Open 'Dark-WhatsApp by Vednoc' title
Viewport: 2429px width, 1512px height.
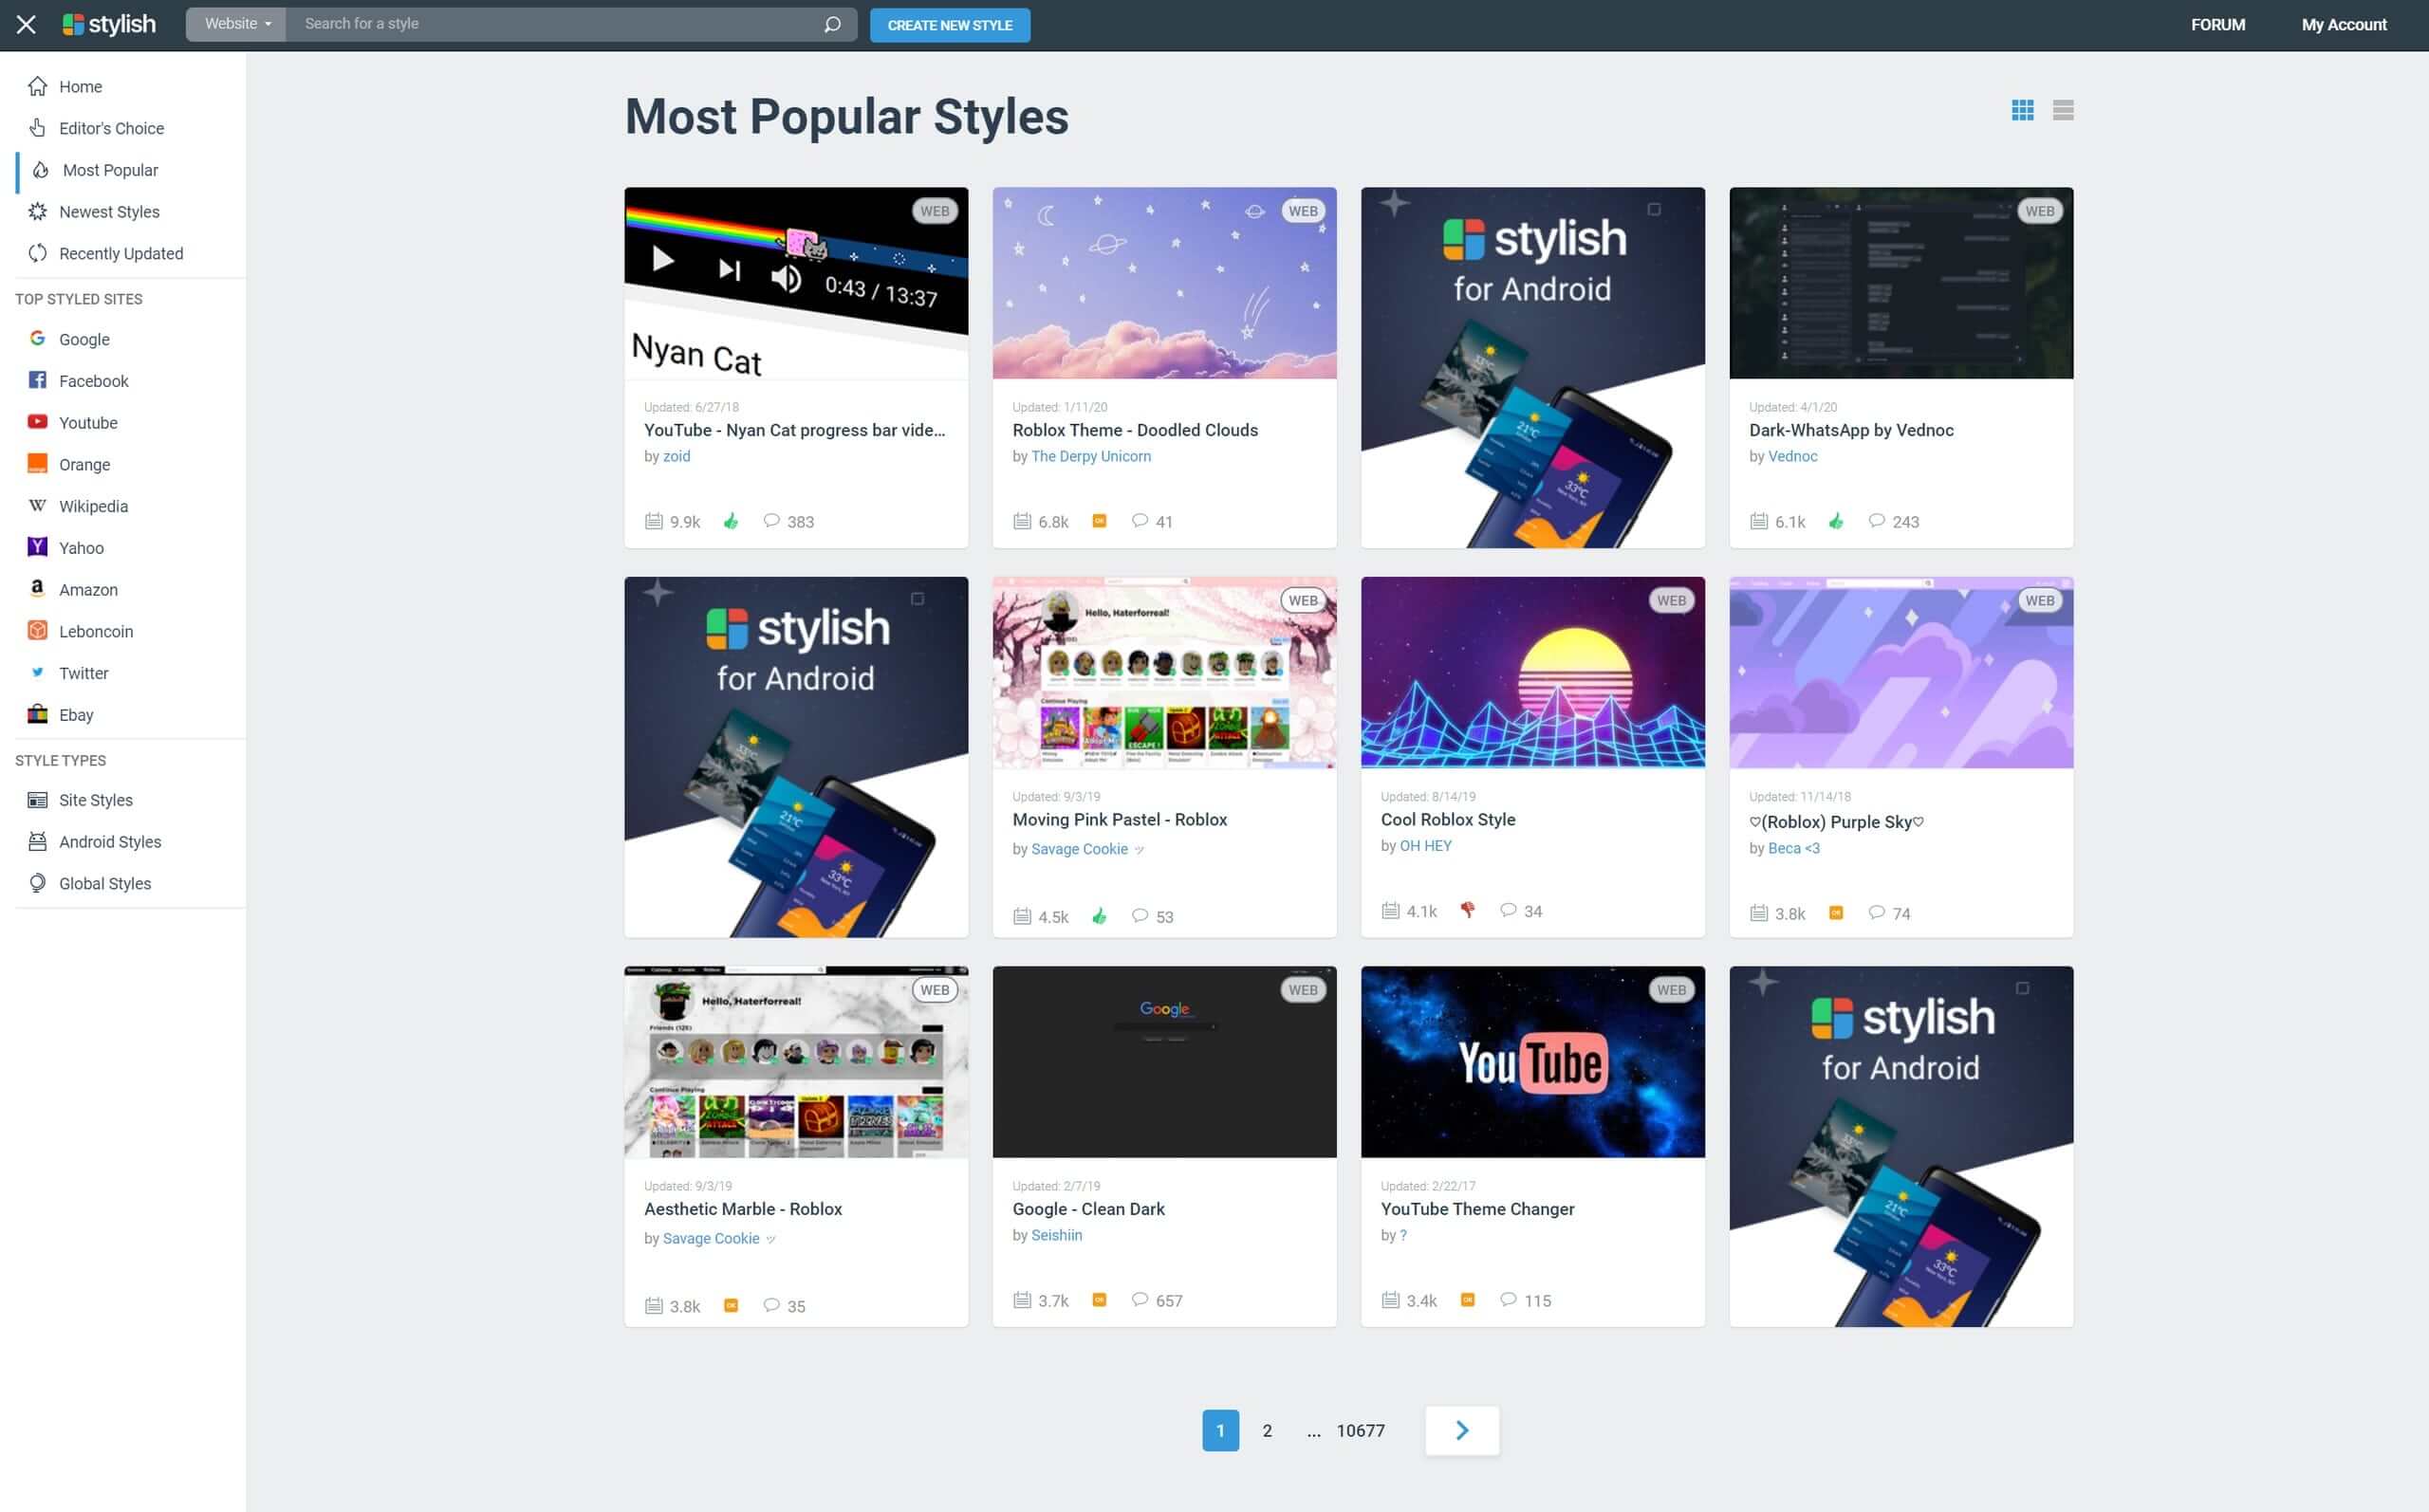point(1851,430)
